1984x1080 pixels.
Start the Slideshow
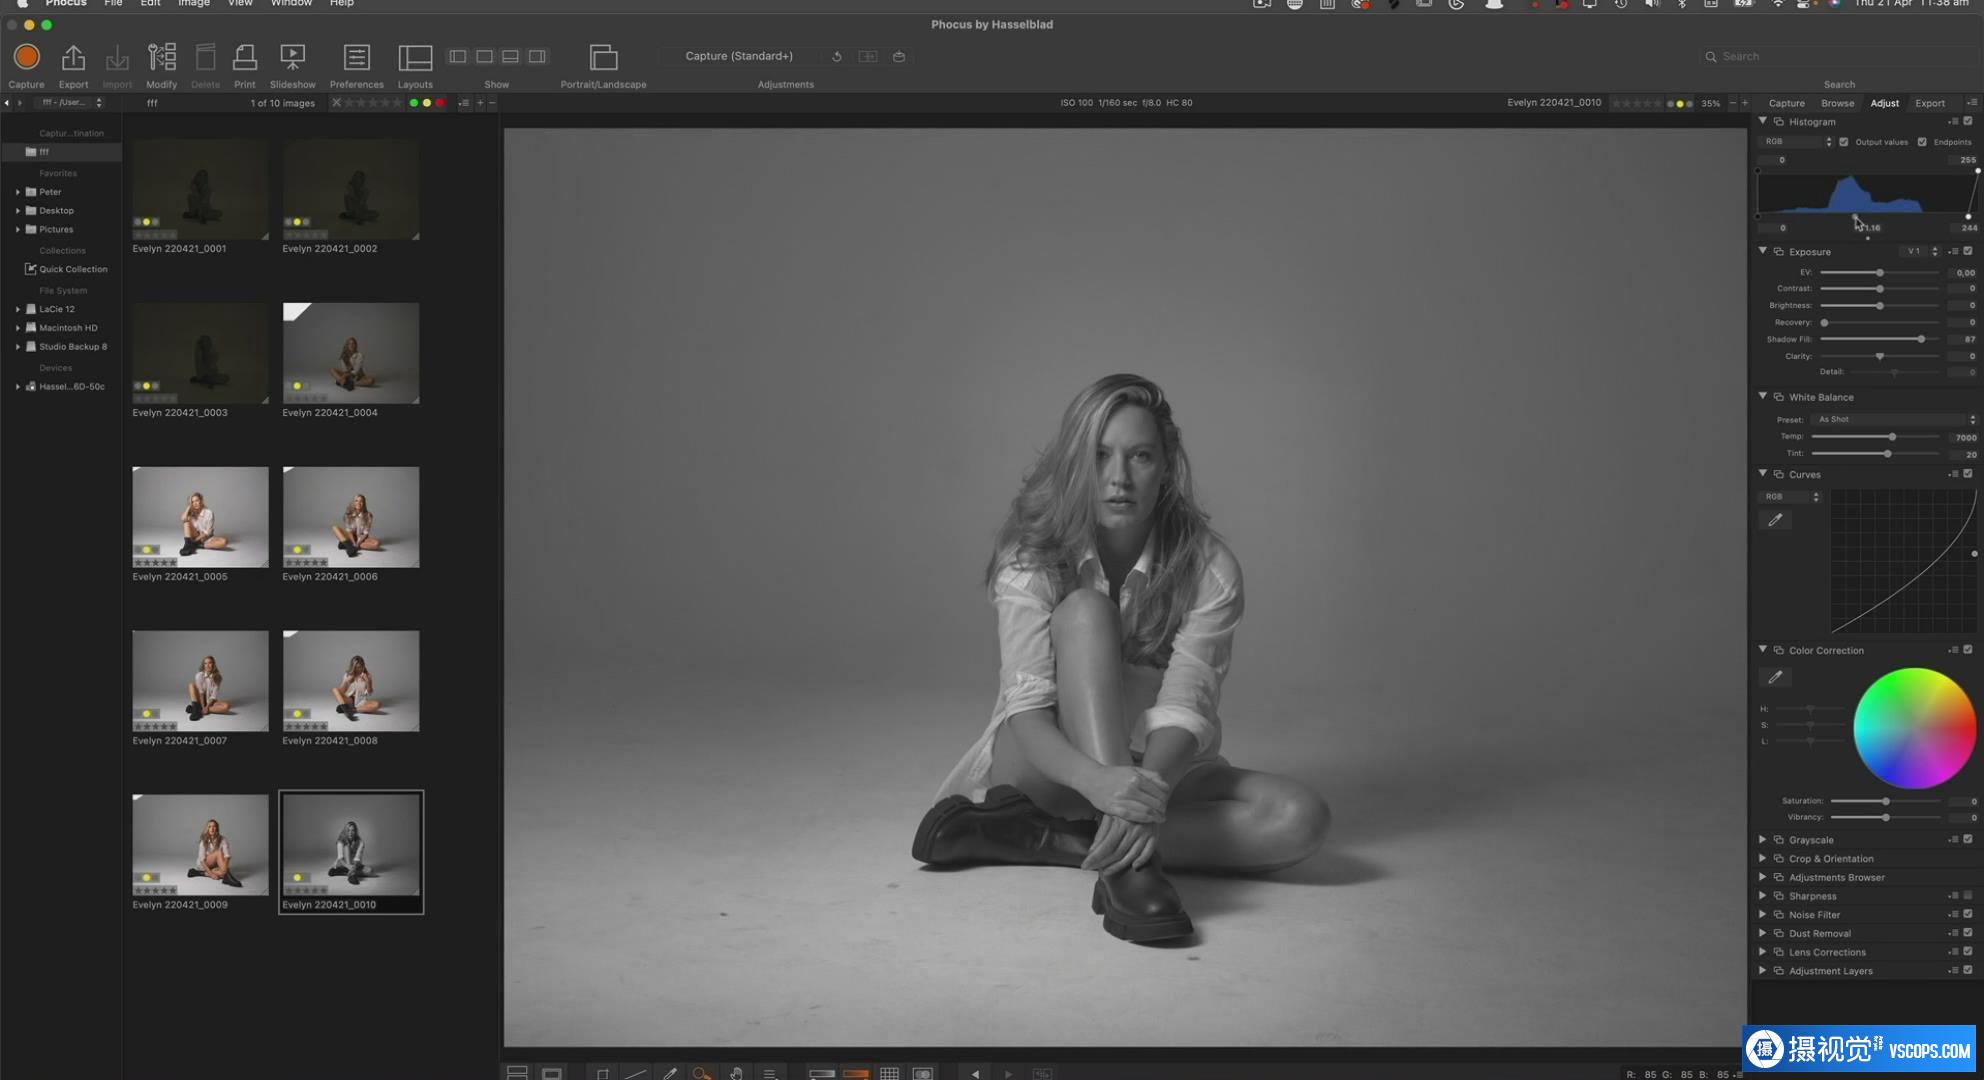(292, 58)
